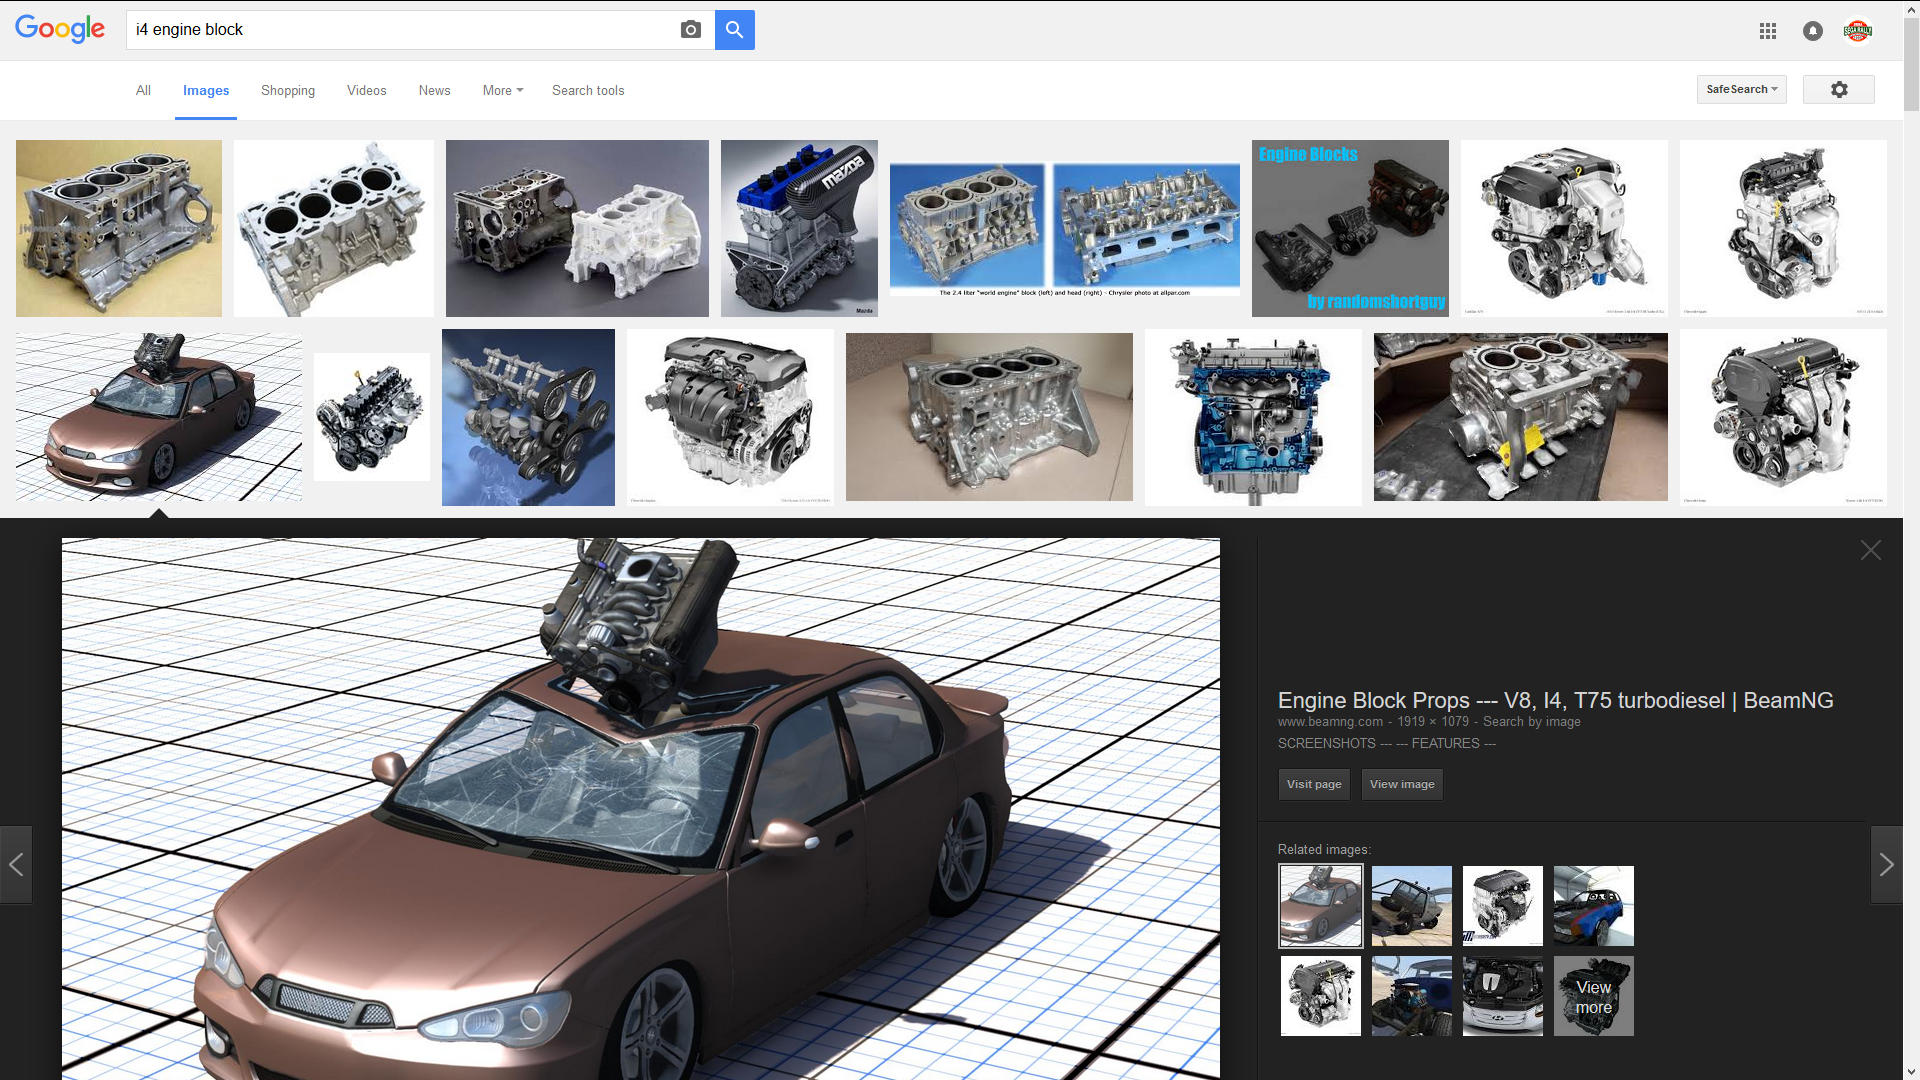Viewport: 1920px width, 1080px height.
Task: Open the blue engine thumbnail in second row
Action: coord(1253,417)
